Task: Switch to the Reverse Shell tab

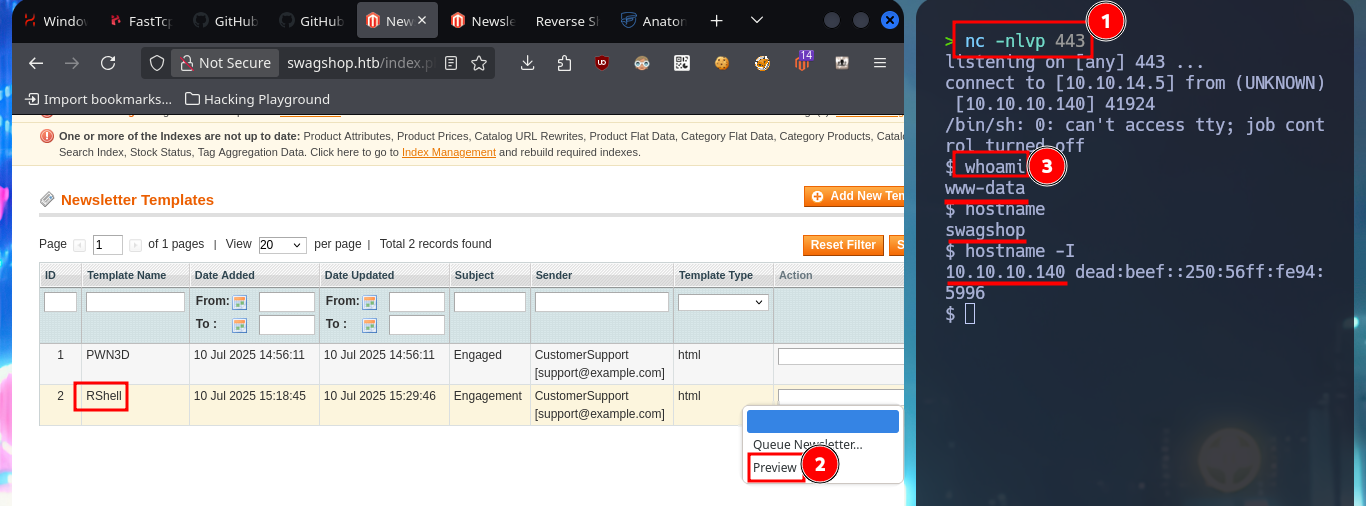Action: coord(568,21)
